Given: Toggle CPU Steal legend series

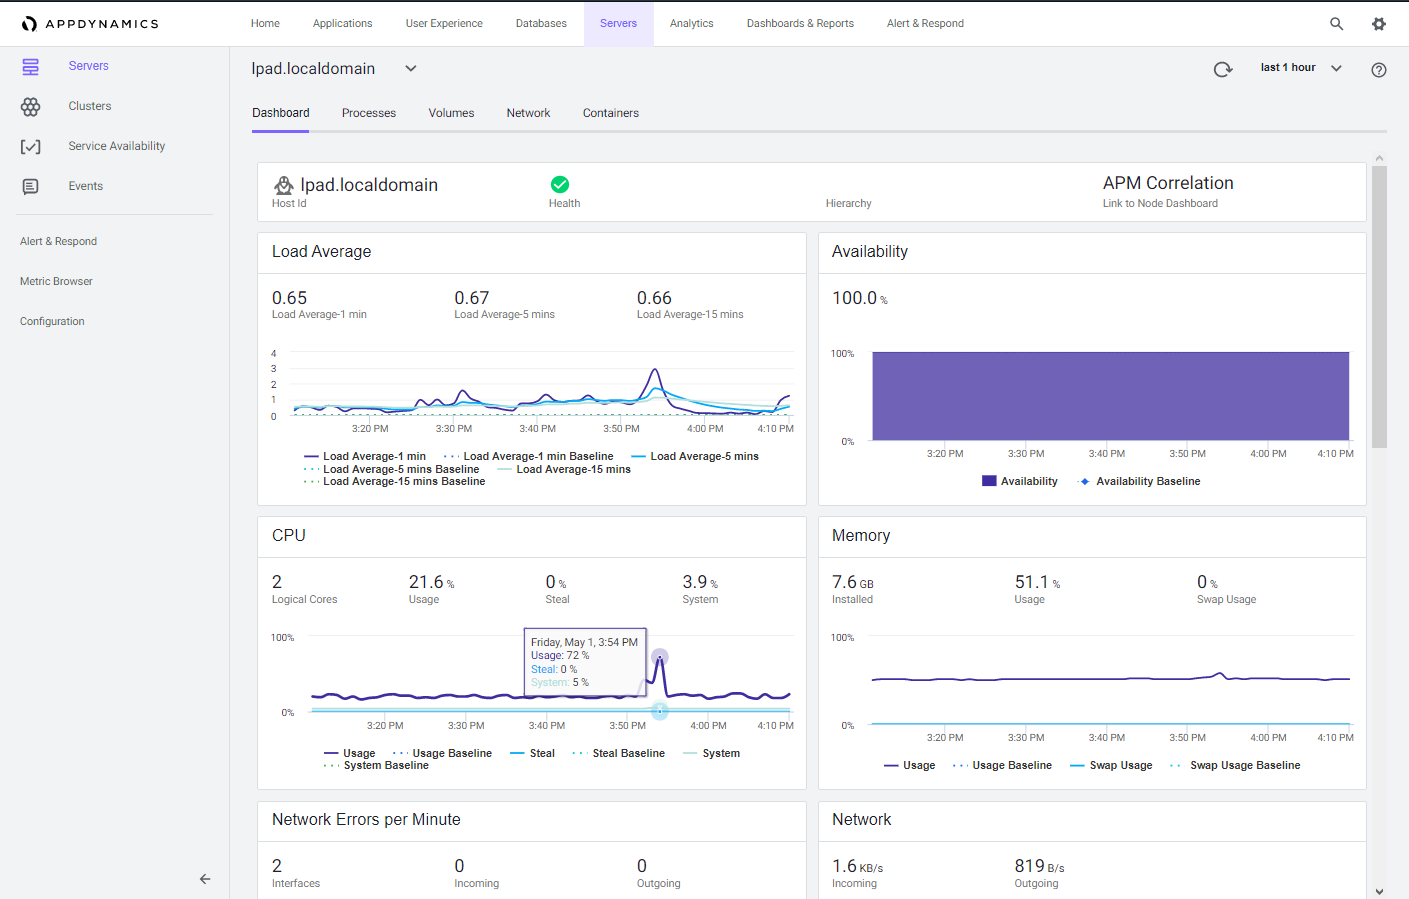Looking at the screenshot, I should (532, 753).
